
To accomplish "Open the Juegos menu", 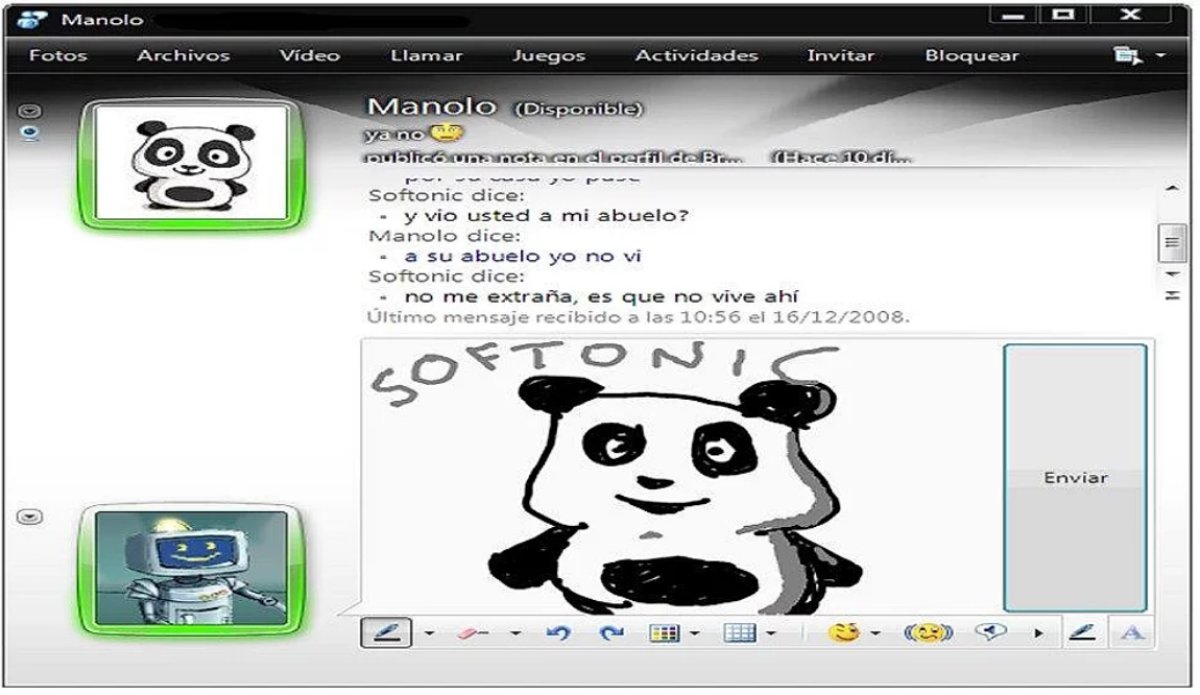I will click(549, 56).
